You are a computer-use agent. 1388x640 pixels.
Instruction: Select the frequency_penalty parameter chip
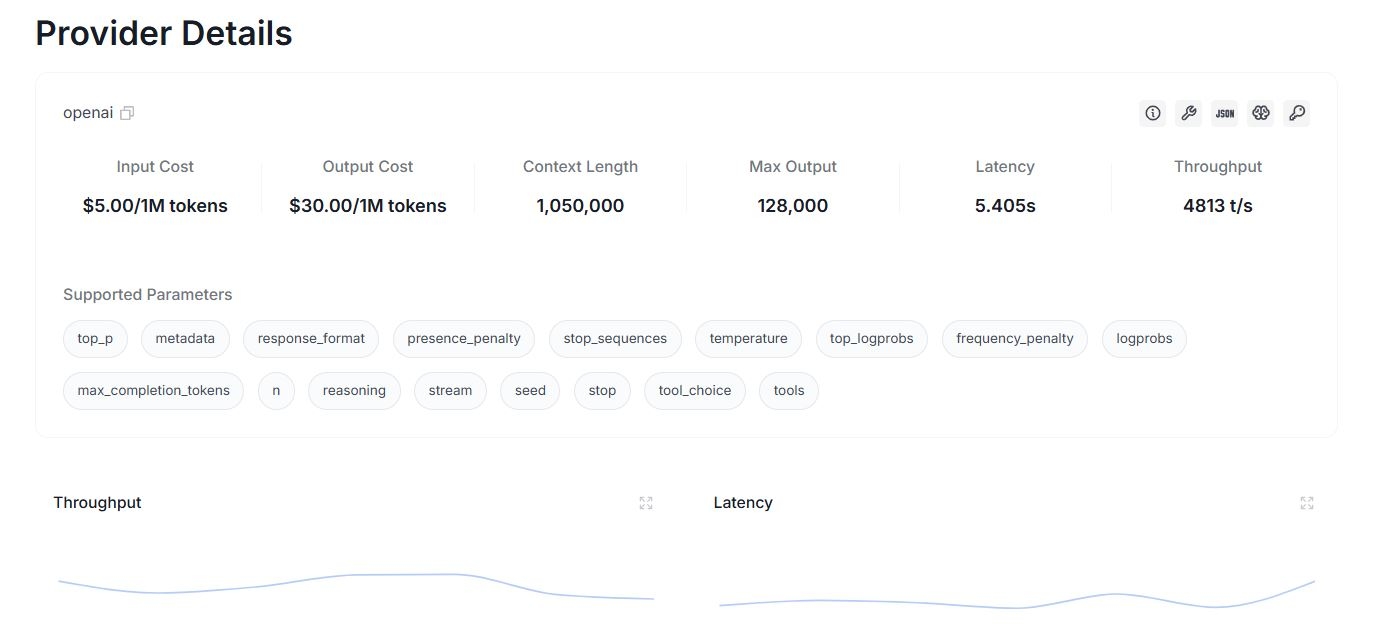(x=1015, y=339)
